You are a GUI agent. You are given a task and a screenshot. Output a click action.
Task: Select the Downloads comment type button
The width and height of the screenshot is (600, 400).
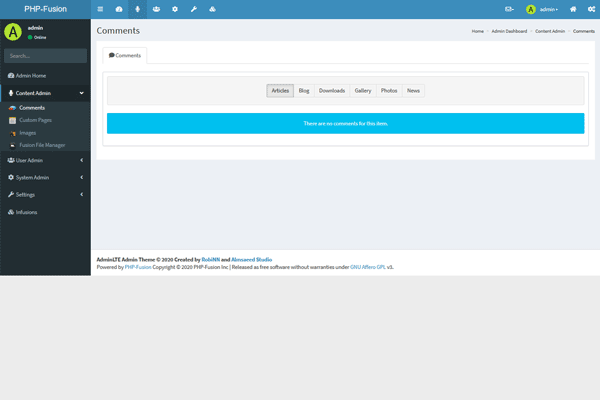click(x=332, y=91)
